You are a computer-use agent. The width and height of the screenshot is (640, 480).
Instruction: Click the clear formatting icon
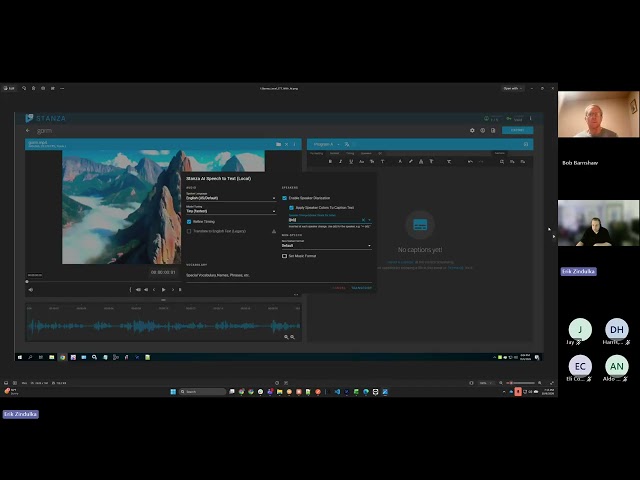449,162
